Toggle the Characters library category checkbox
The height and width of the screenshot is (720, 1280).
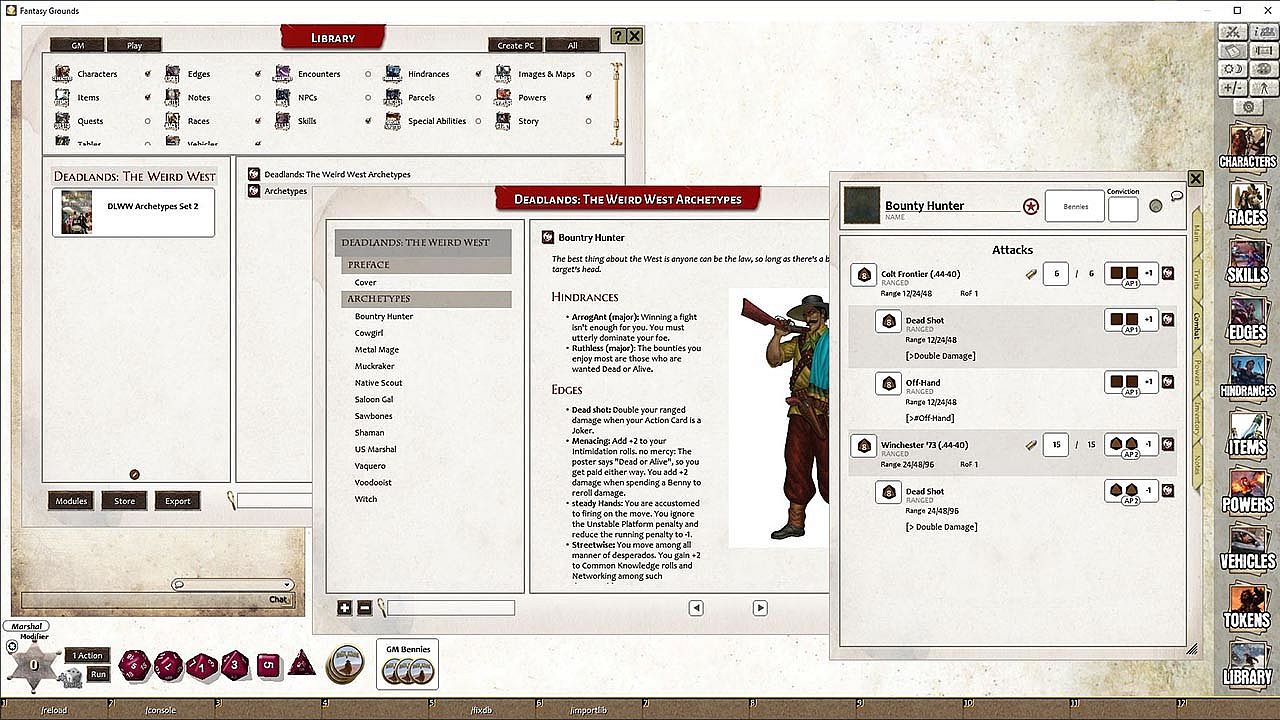148,74
